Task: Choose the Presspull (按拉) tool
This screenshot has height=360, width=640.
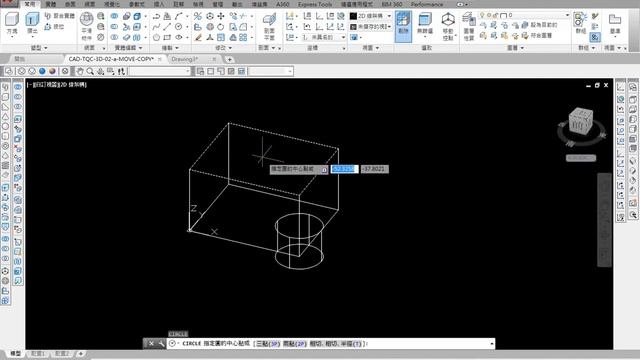Action: click(x=54, y=27)
